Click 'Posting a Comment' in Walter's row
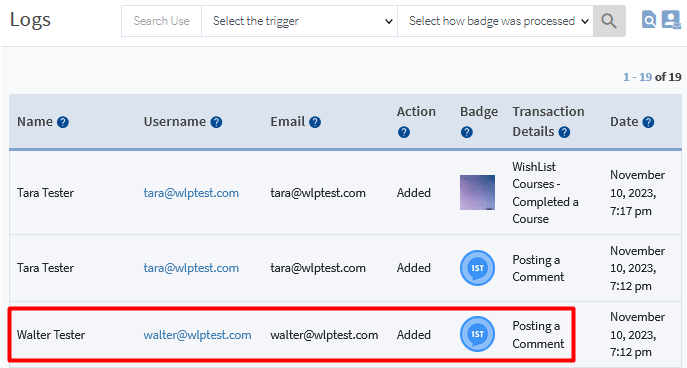Screen dimensions: 687x368 pyautogui.click(x=538, y=335)
